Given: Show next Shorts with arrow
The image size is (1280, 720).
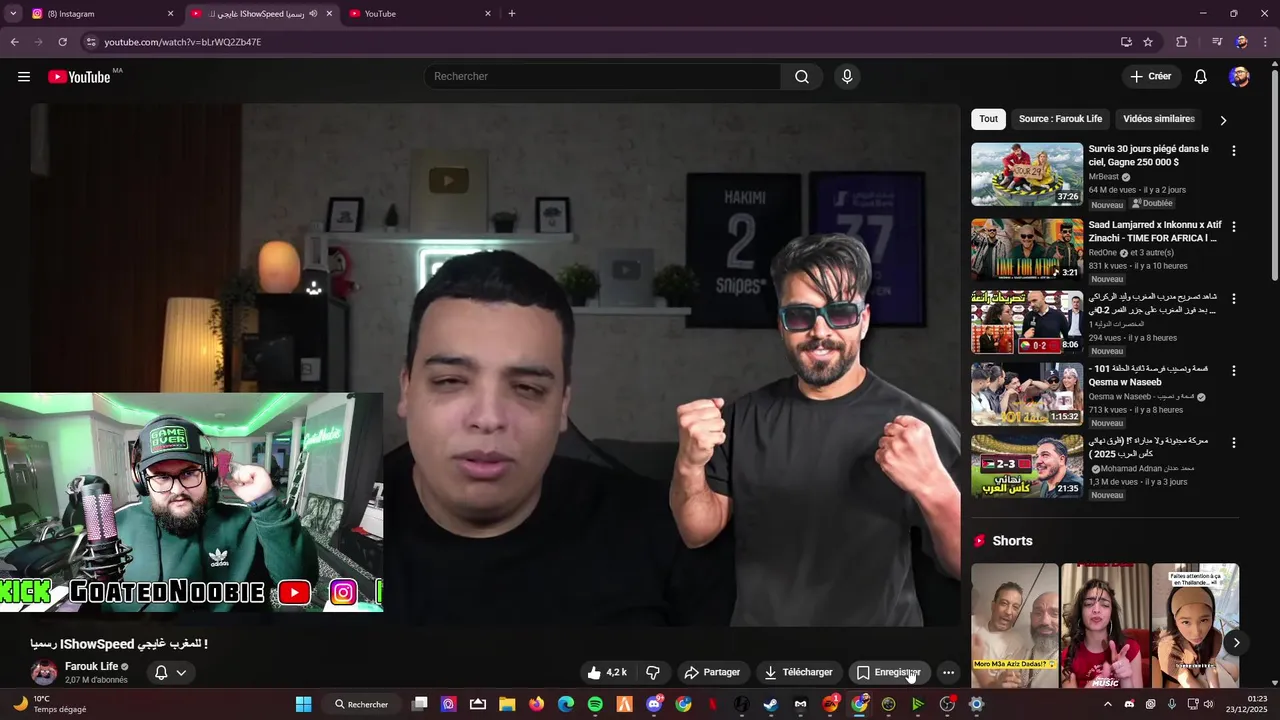Looking at the screenshot, I should 1236,643.
